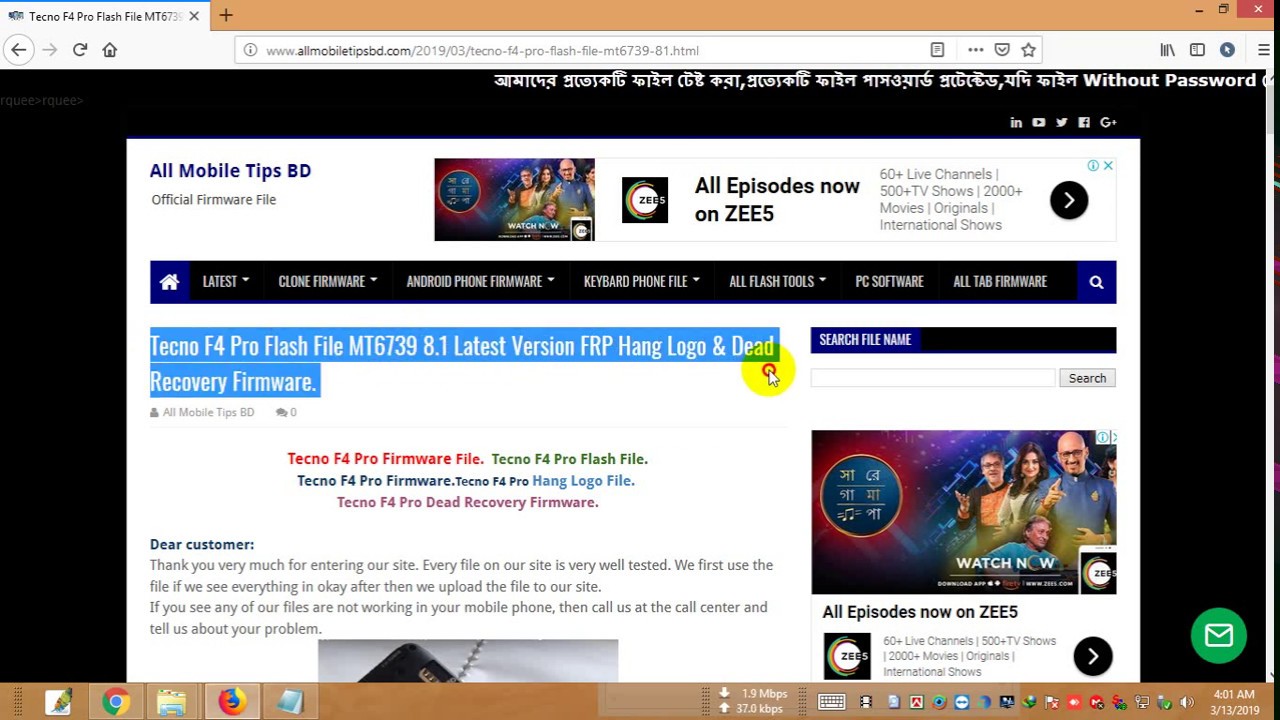
Task: Visit the site's LinkedIn page
Action: 1016,122
